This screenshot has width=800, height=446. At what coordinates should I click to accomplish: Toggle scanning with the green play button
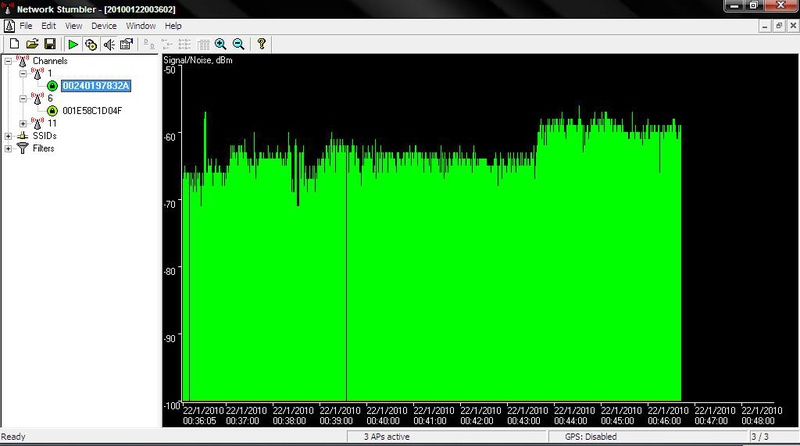pyautogui.click(x=73, y=44)
